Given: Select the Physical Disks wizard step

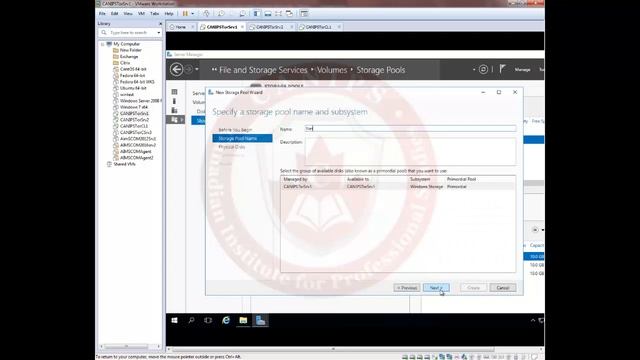Looking at the screenshot, I should point(231,147).
